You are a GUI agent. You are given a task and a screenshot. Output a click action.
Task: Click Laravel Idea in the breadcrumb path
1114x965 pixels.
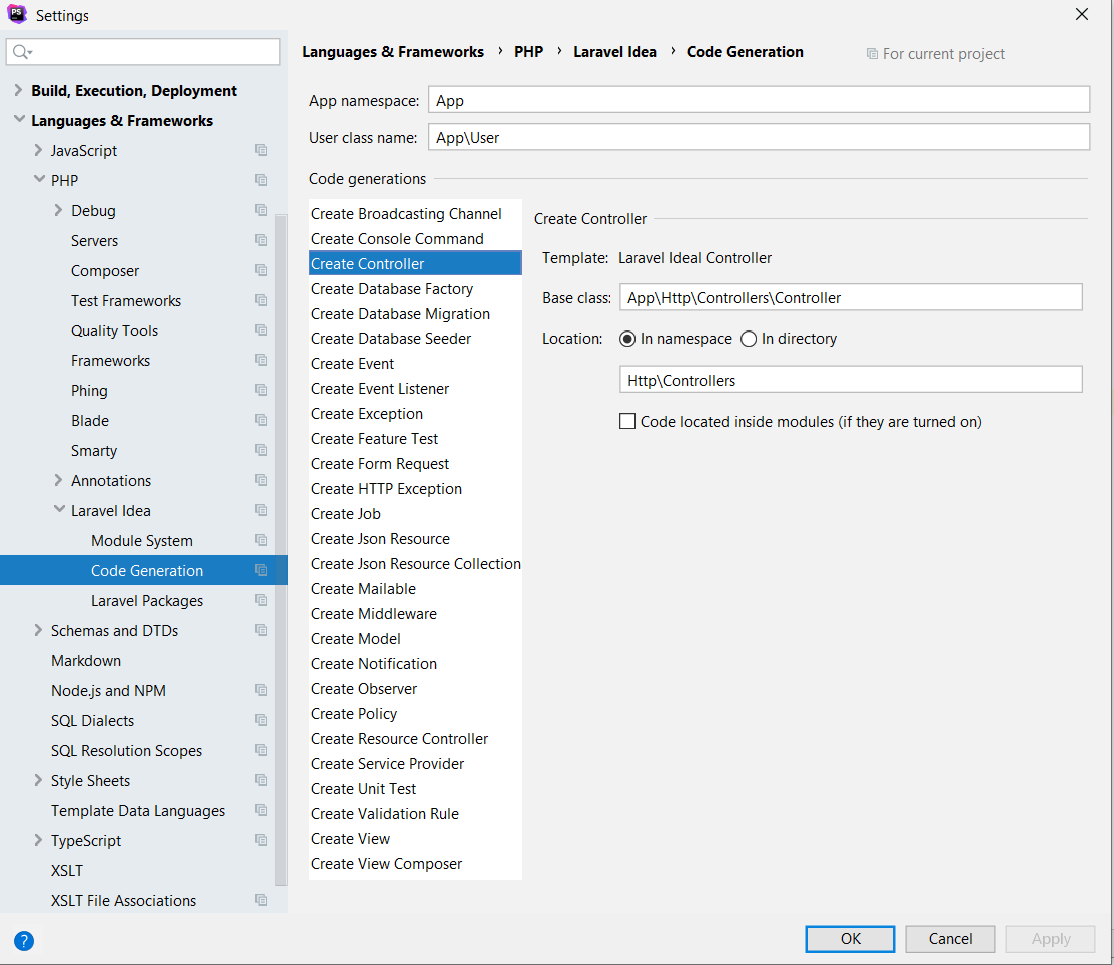615,52
